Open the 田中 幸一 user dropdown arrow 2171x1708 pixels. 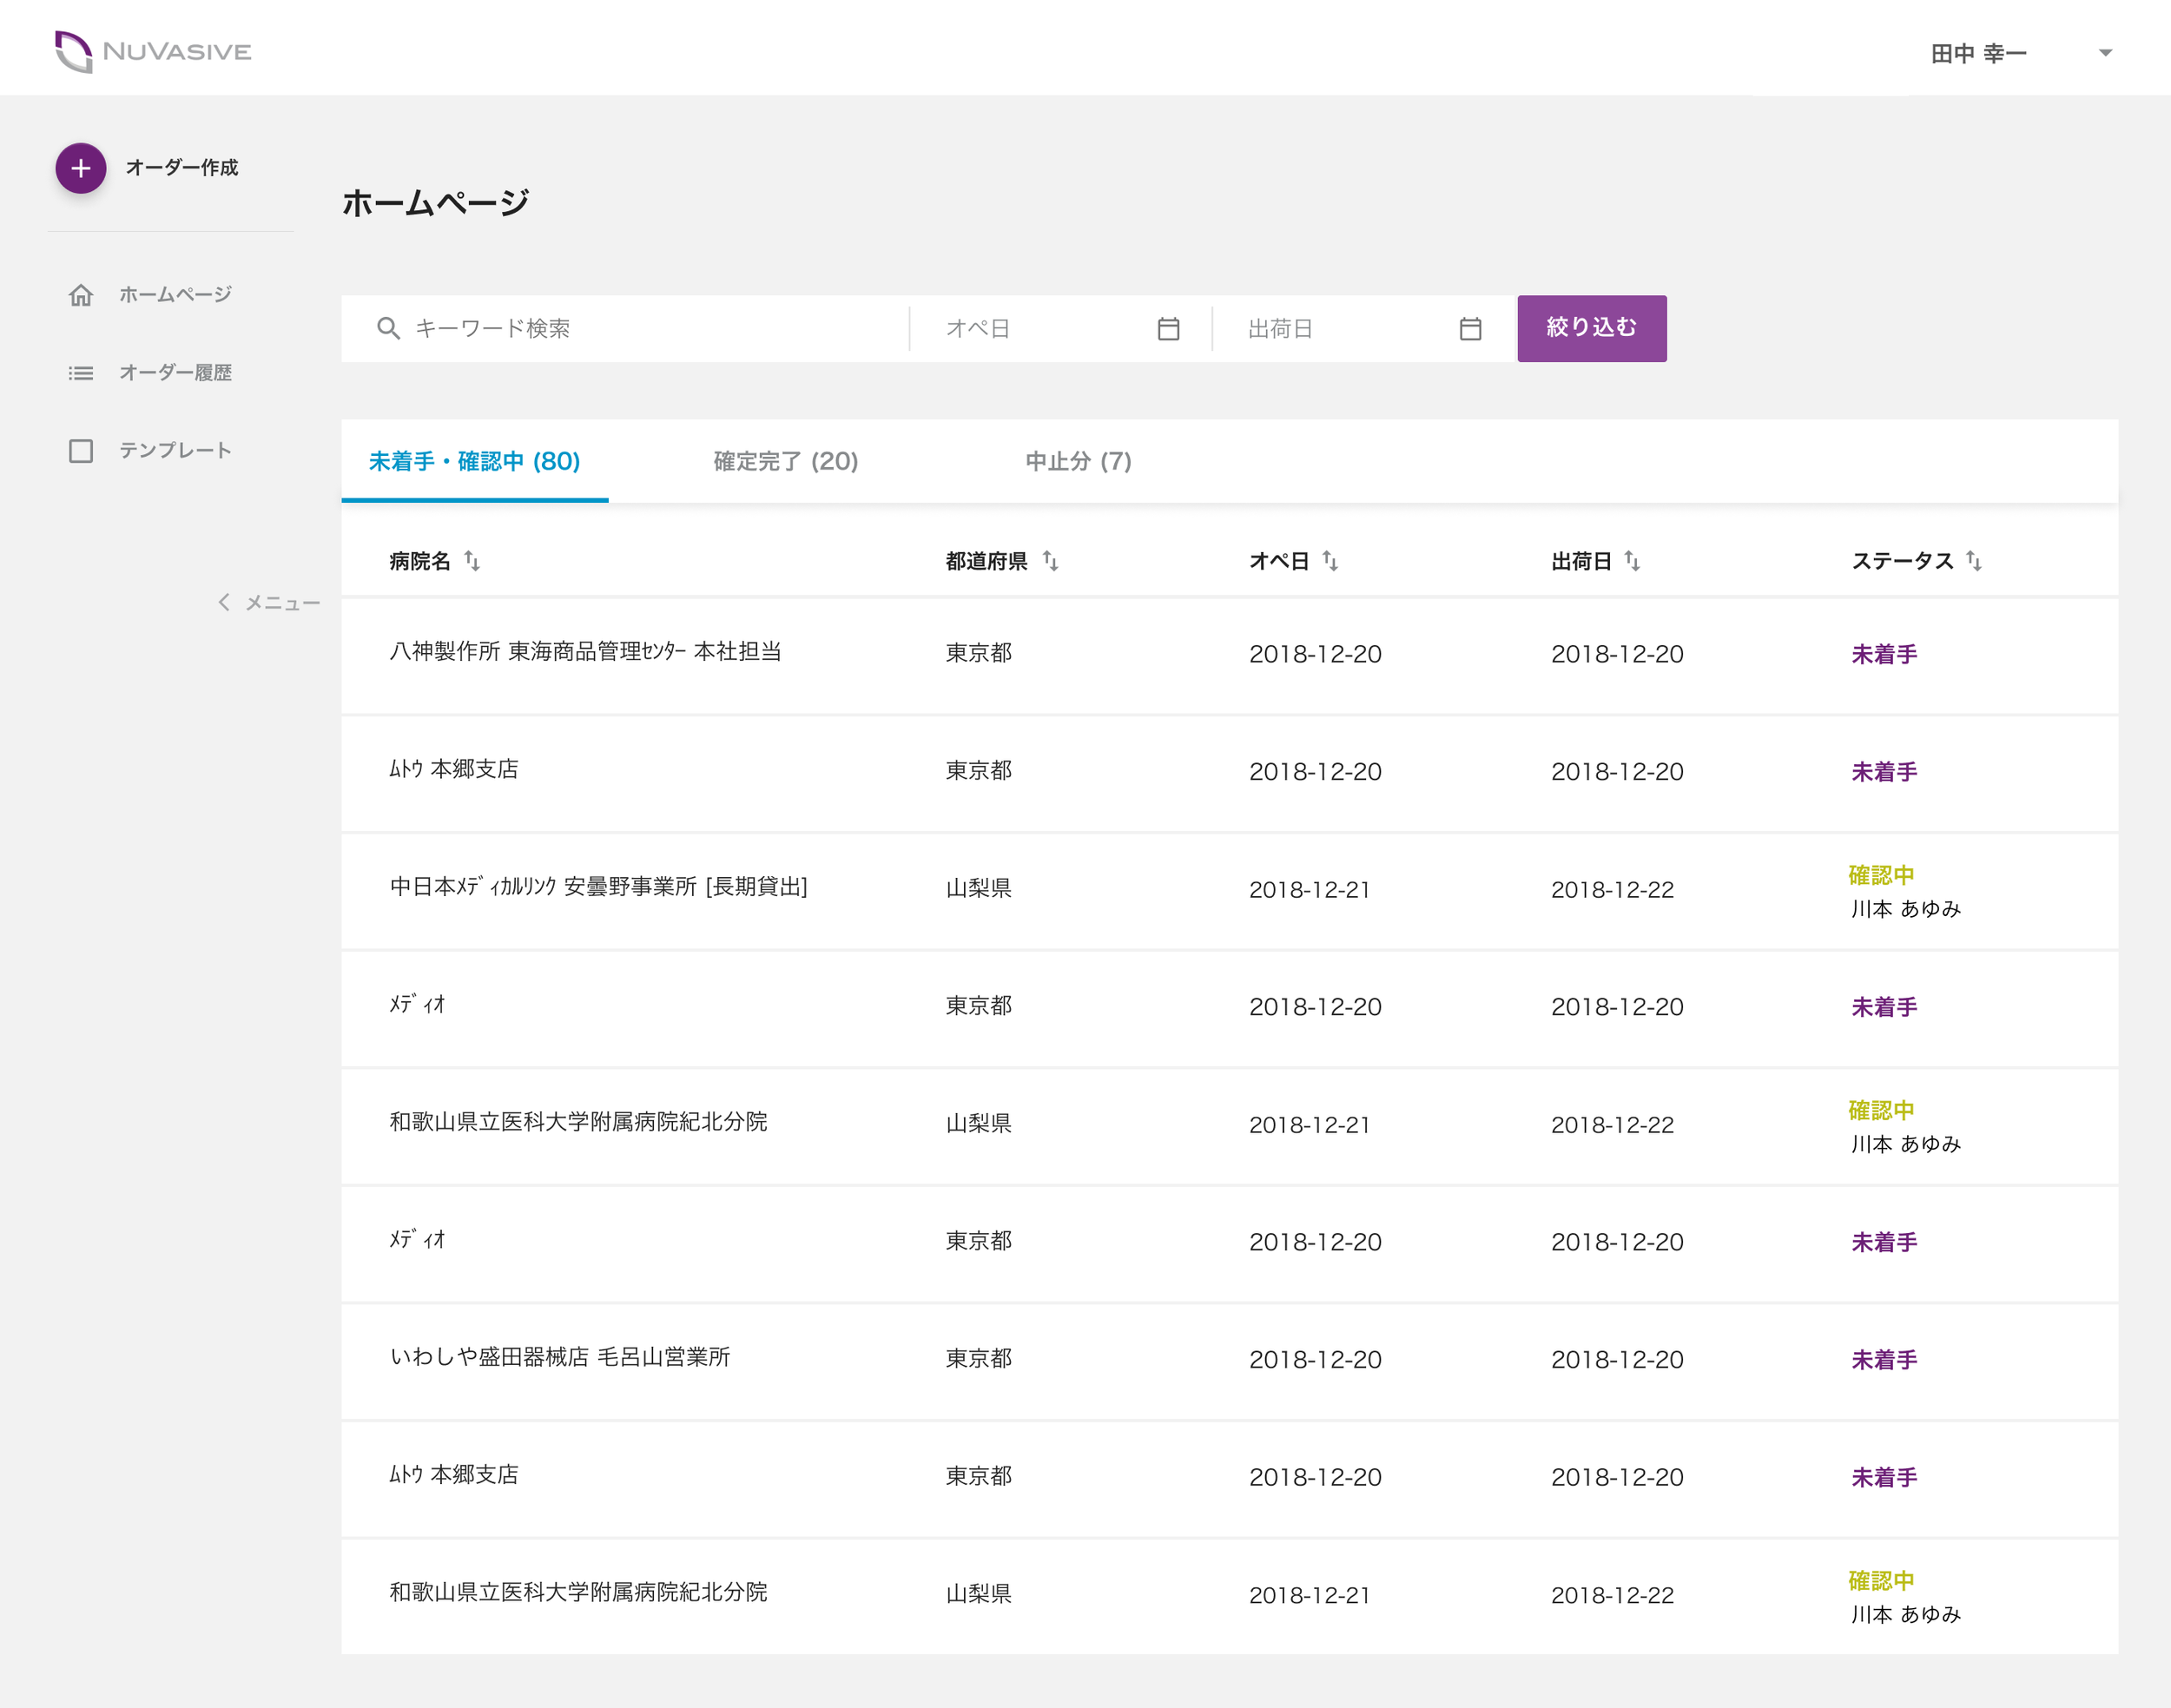coord(2105,53)
